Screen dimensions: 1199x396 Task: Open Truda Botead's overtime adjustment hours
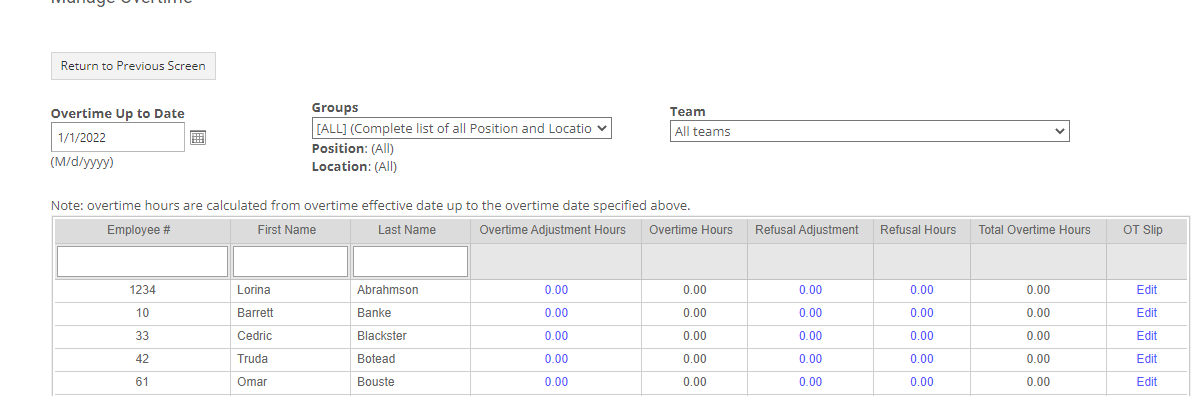coord(557,359)
